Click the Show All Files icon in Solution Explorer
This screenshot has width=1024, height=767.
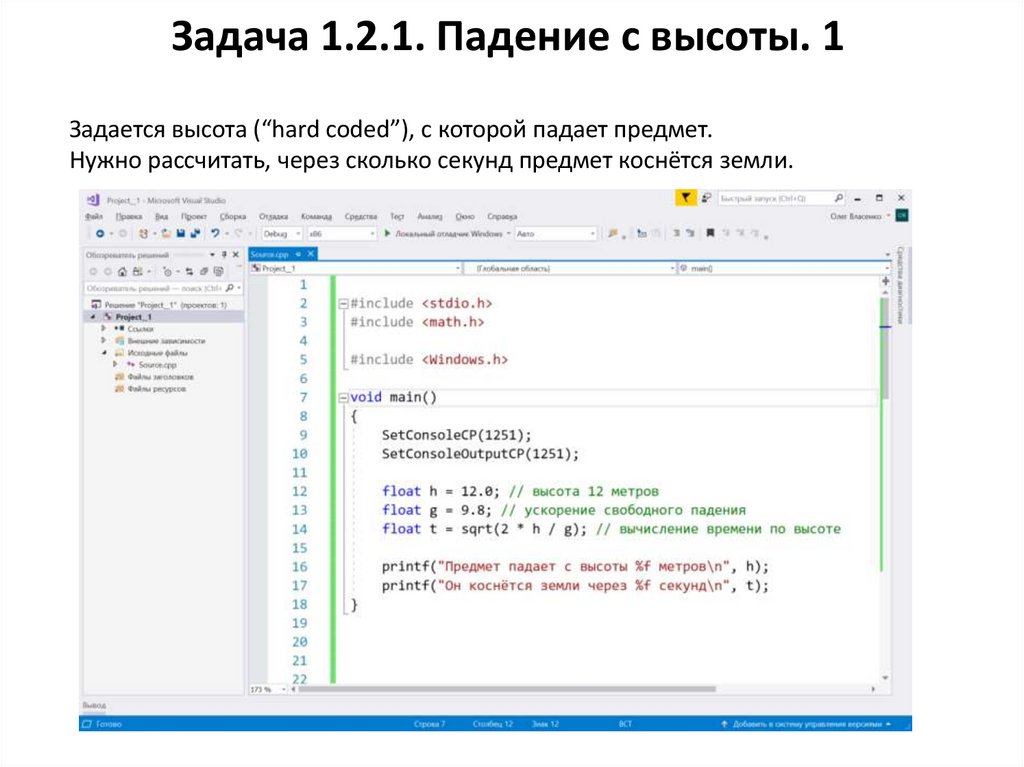218,271
